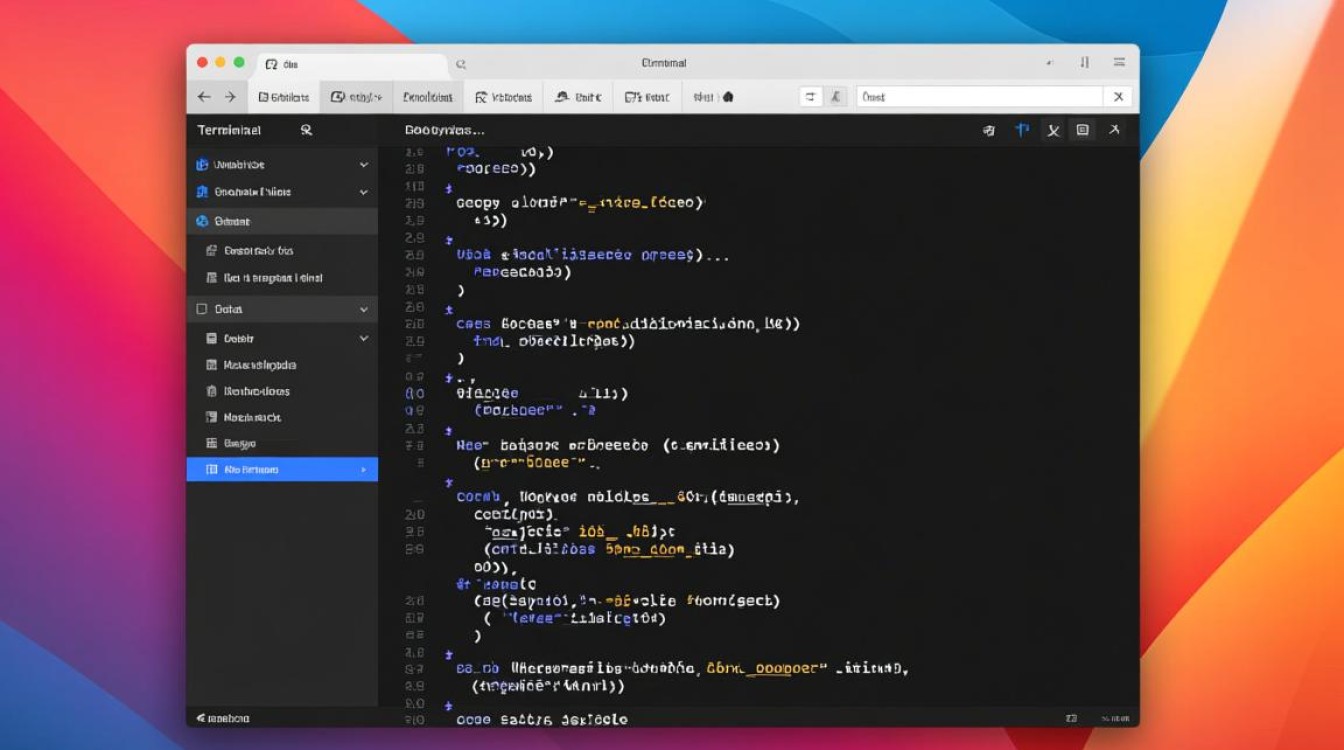The width and height of the screenshot is (1344, 750).
Task: Click the double-bar icon beside the hamburger menu
Action: click(x=1084, y=63)
